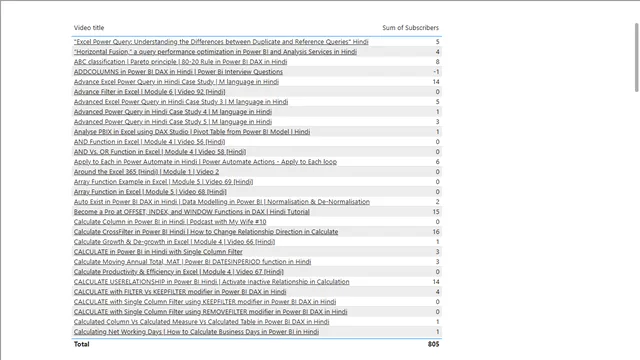Select subscribers value 15 for OFFSET, INDEX row

436,212
